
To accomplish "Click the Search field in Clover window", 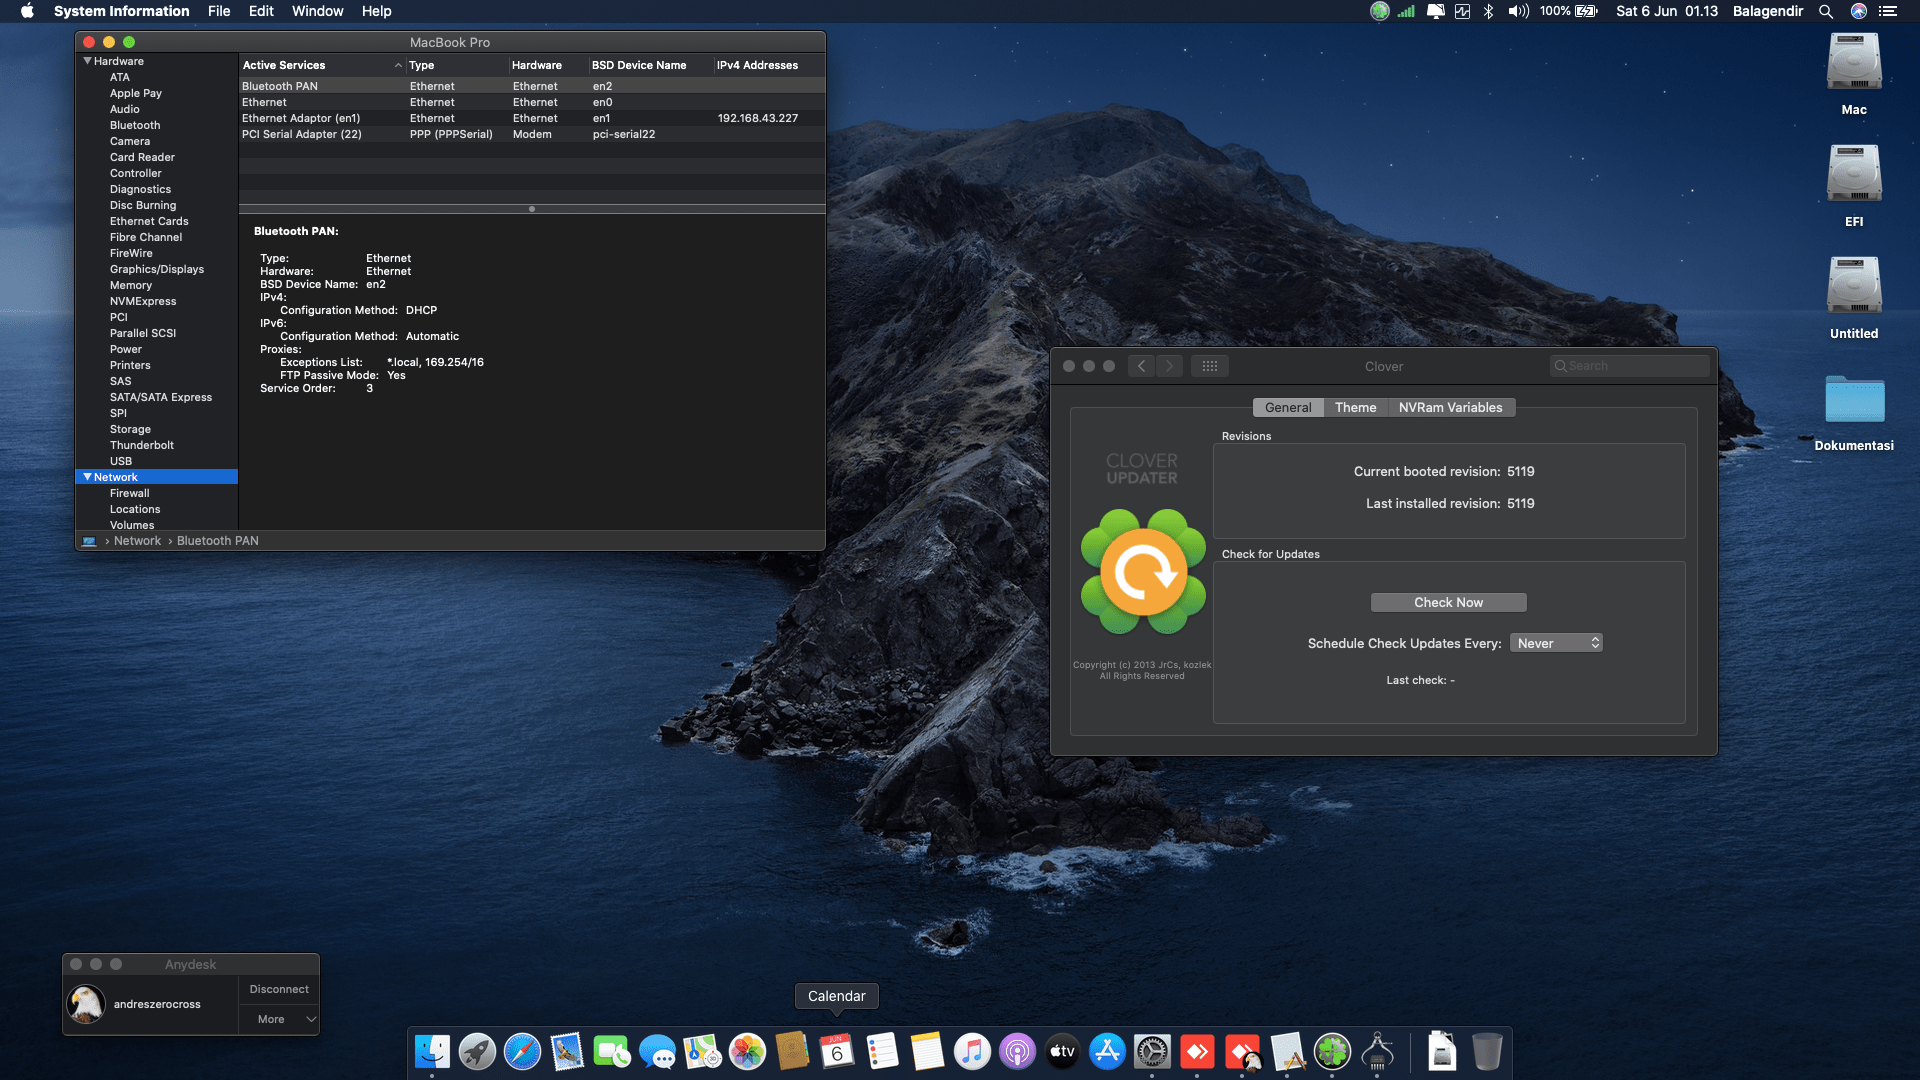I will pos(1629,366).
